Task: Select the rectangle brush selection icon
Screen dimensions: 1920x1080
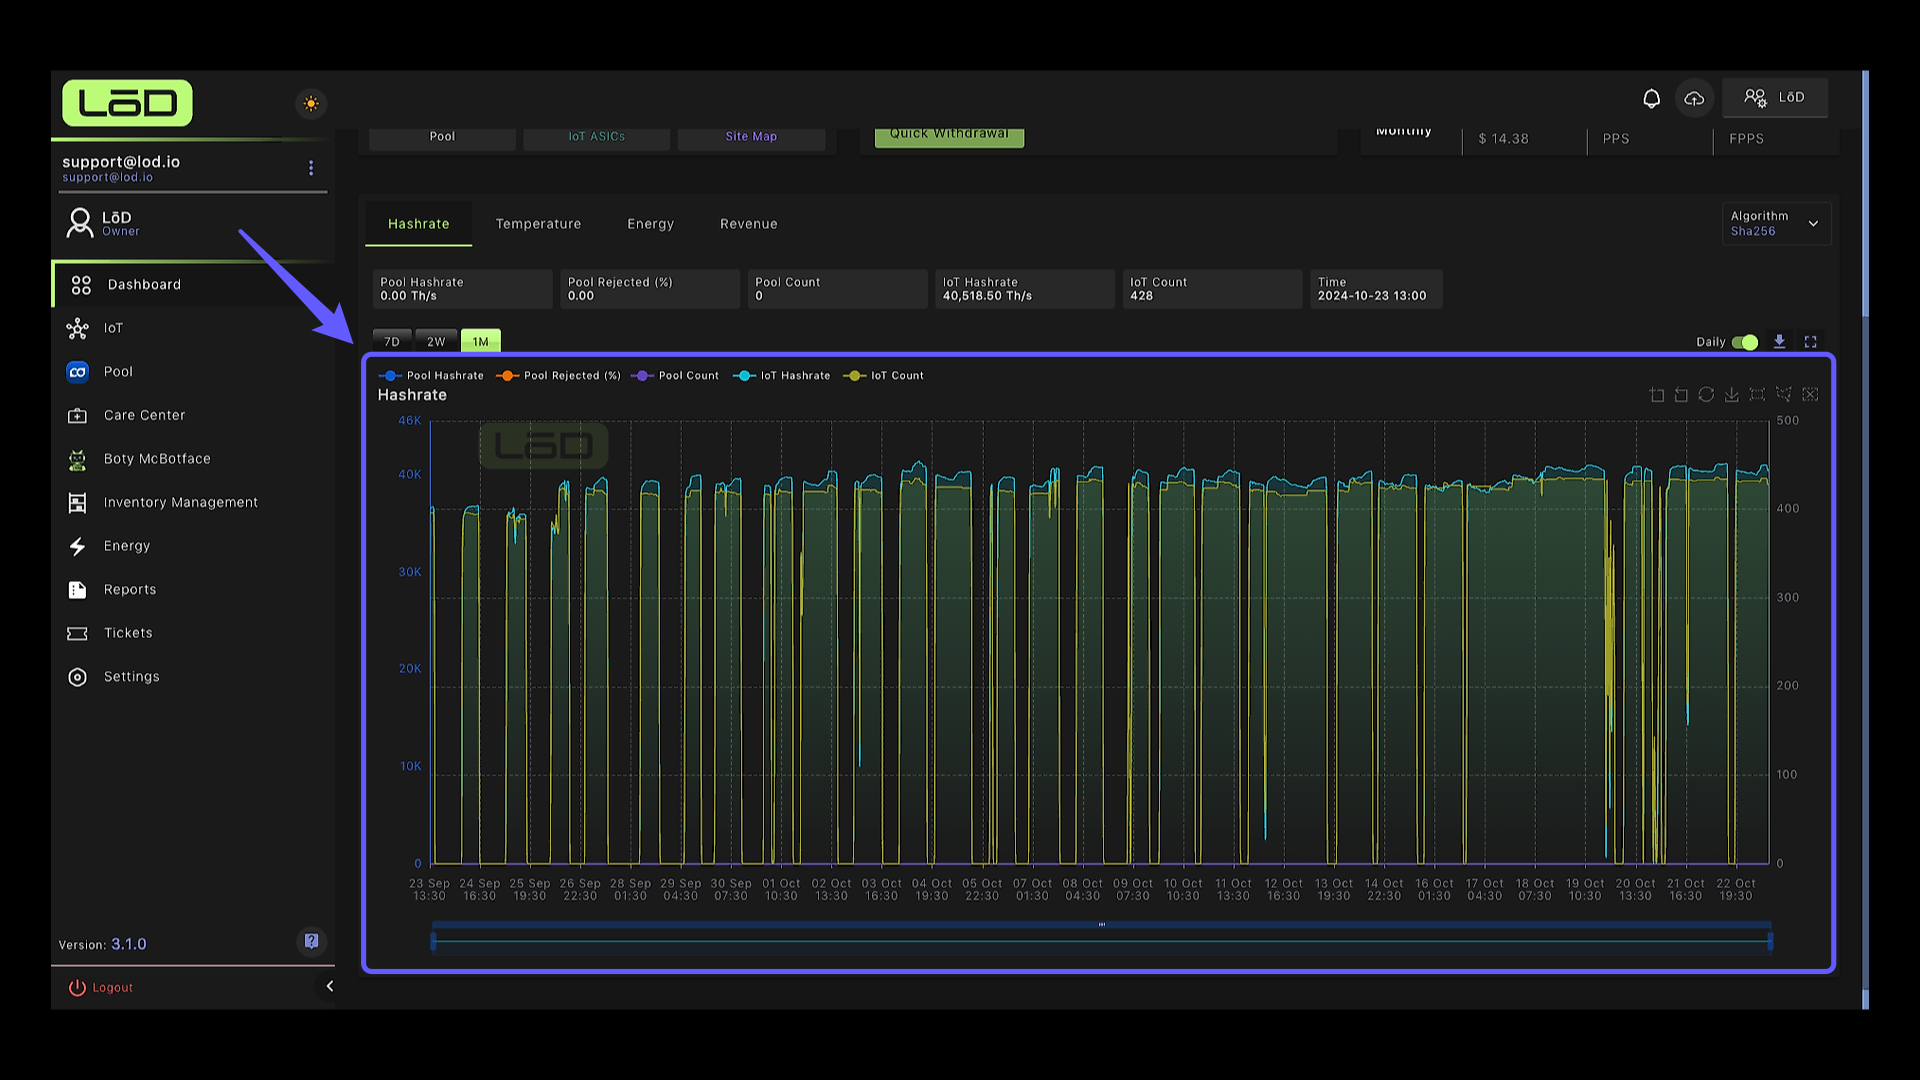Action: pos(1757,395)
